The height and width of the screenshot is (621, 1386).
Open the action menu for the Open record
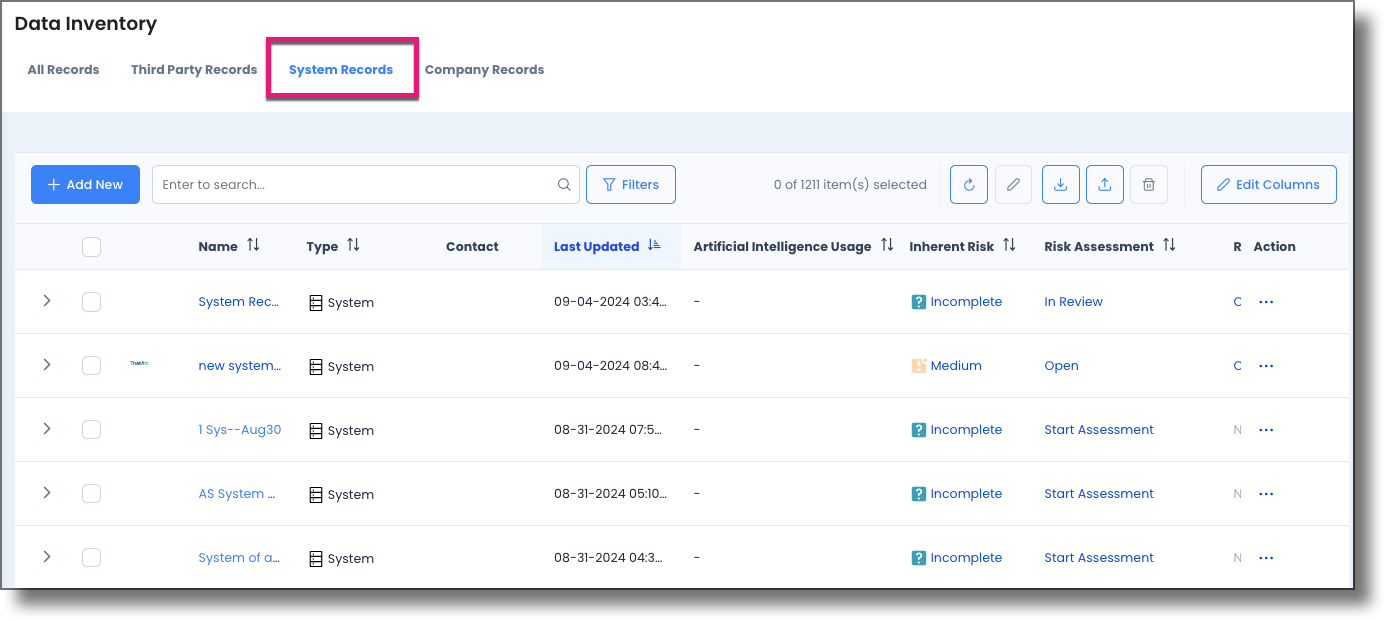[x=1266, y=365]
